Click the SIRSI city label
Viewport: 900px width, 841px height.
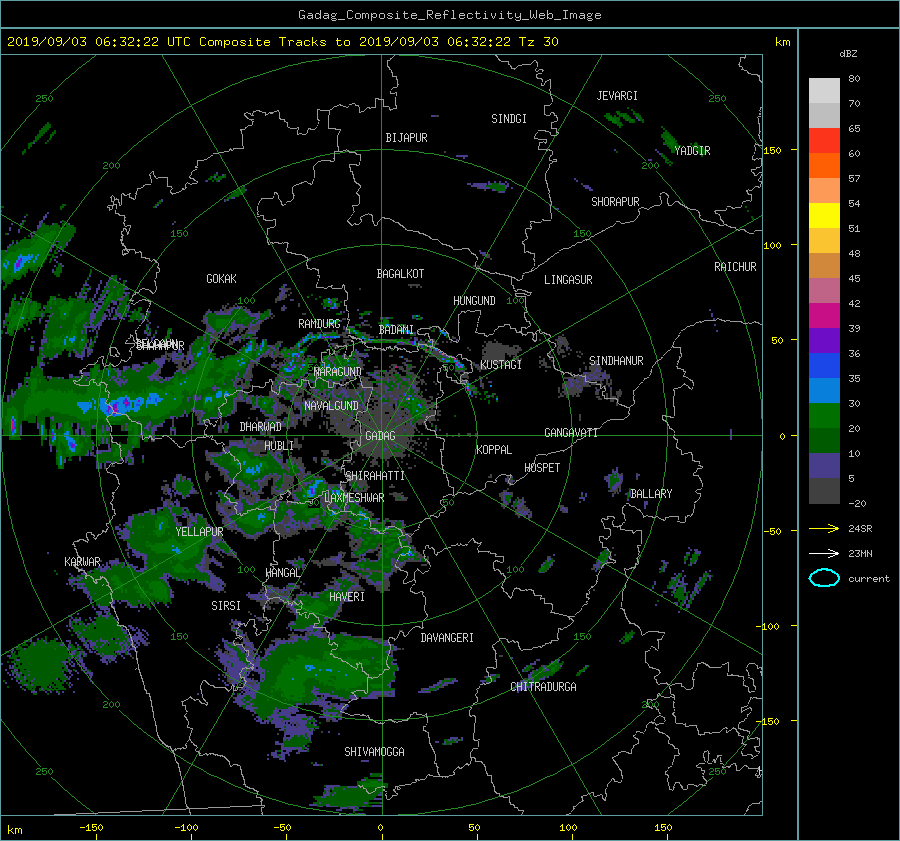point(226,606)
